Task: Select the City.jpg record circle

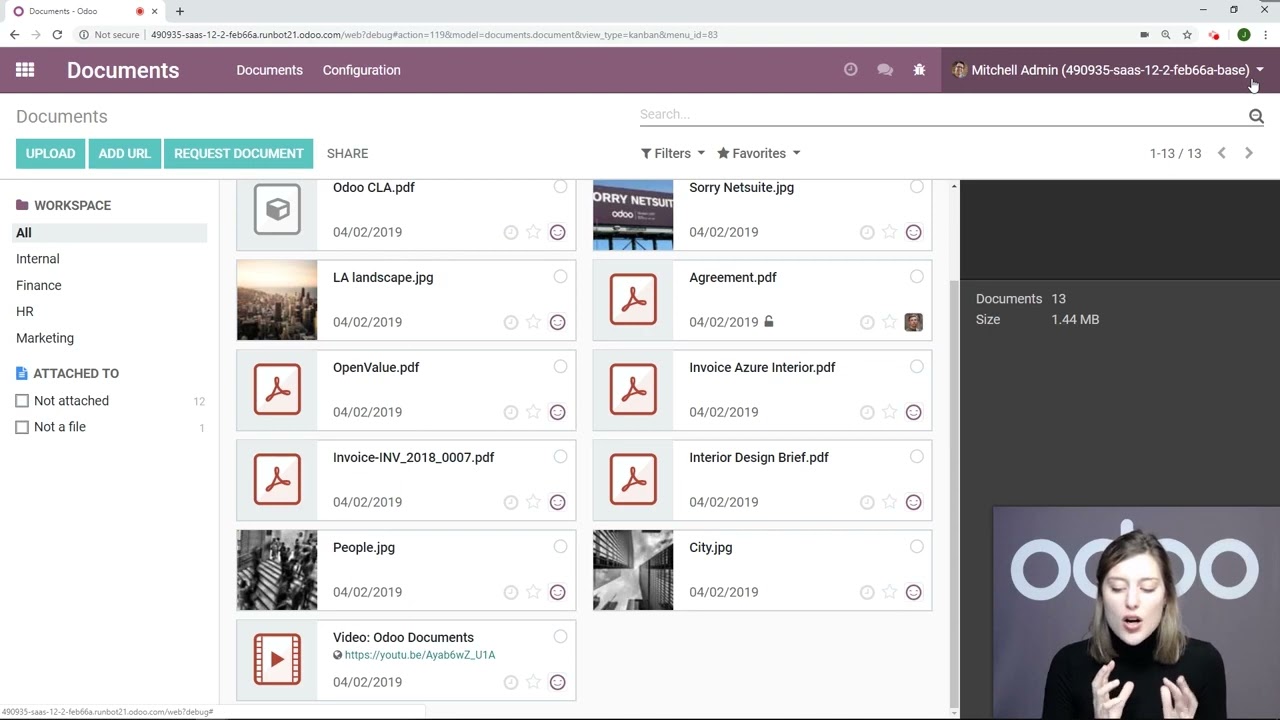Action: (x=916, y=547)
